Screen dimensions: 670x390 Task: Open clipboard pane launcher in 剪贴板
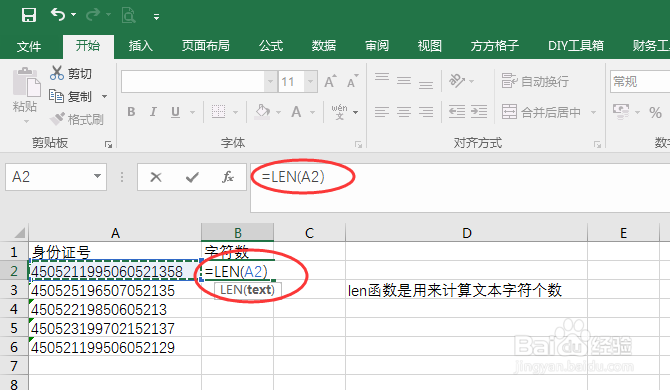pyautogui.click(x=108, y=145)
